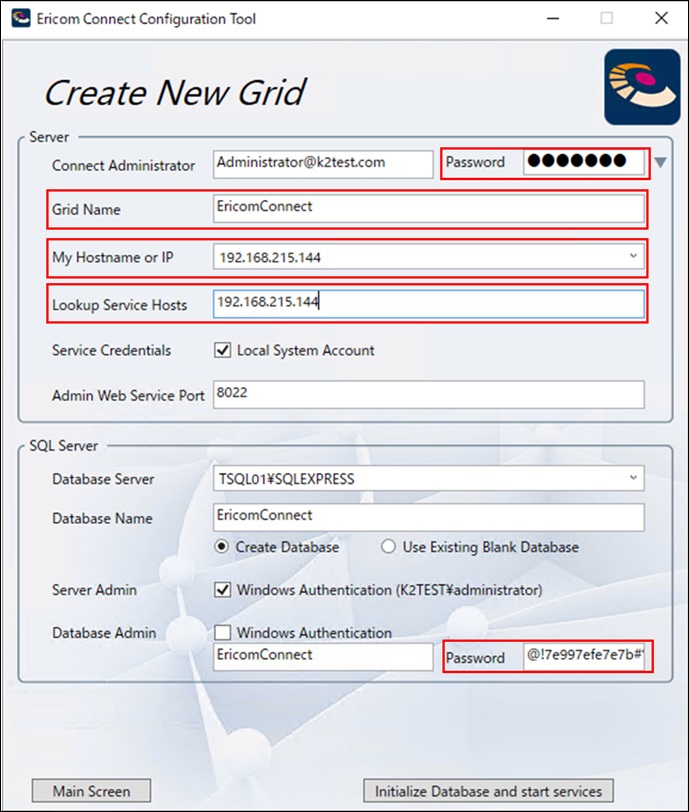Click the Main Screen button
Image resolution: width=689 pixels, height=812 pixels.
[x=91, y=791]
